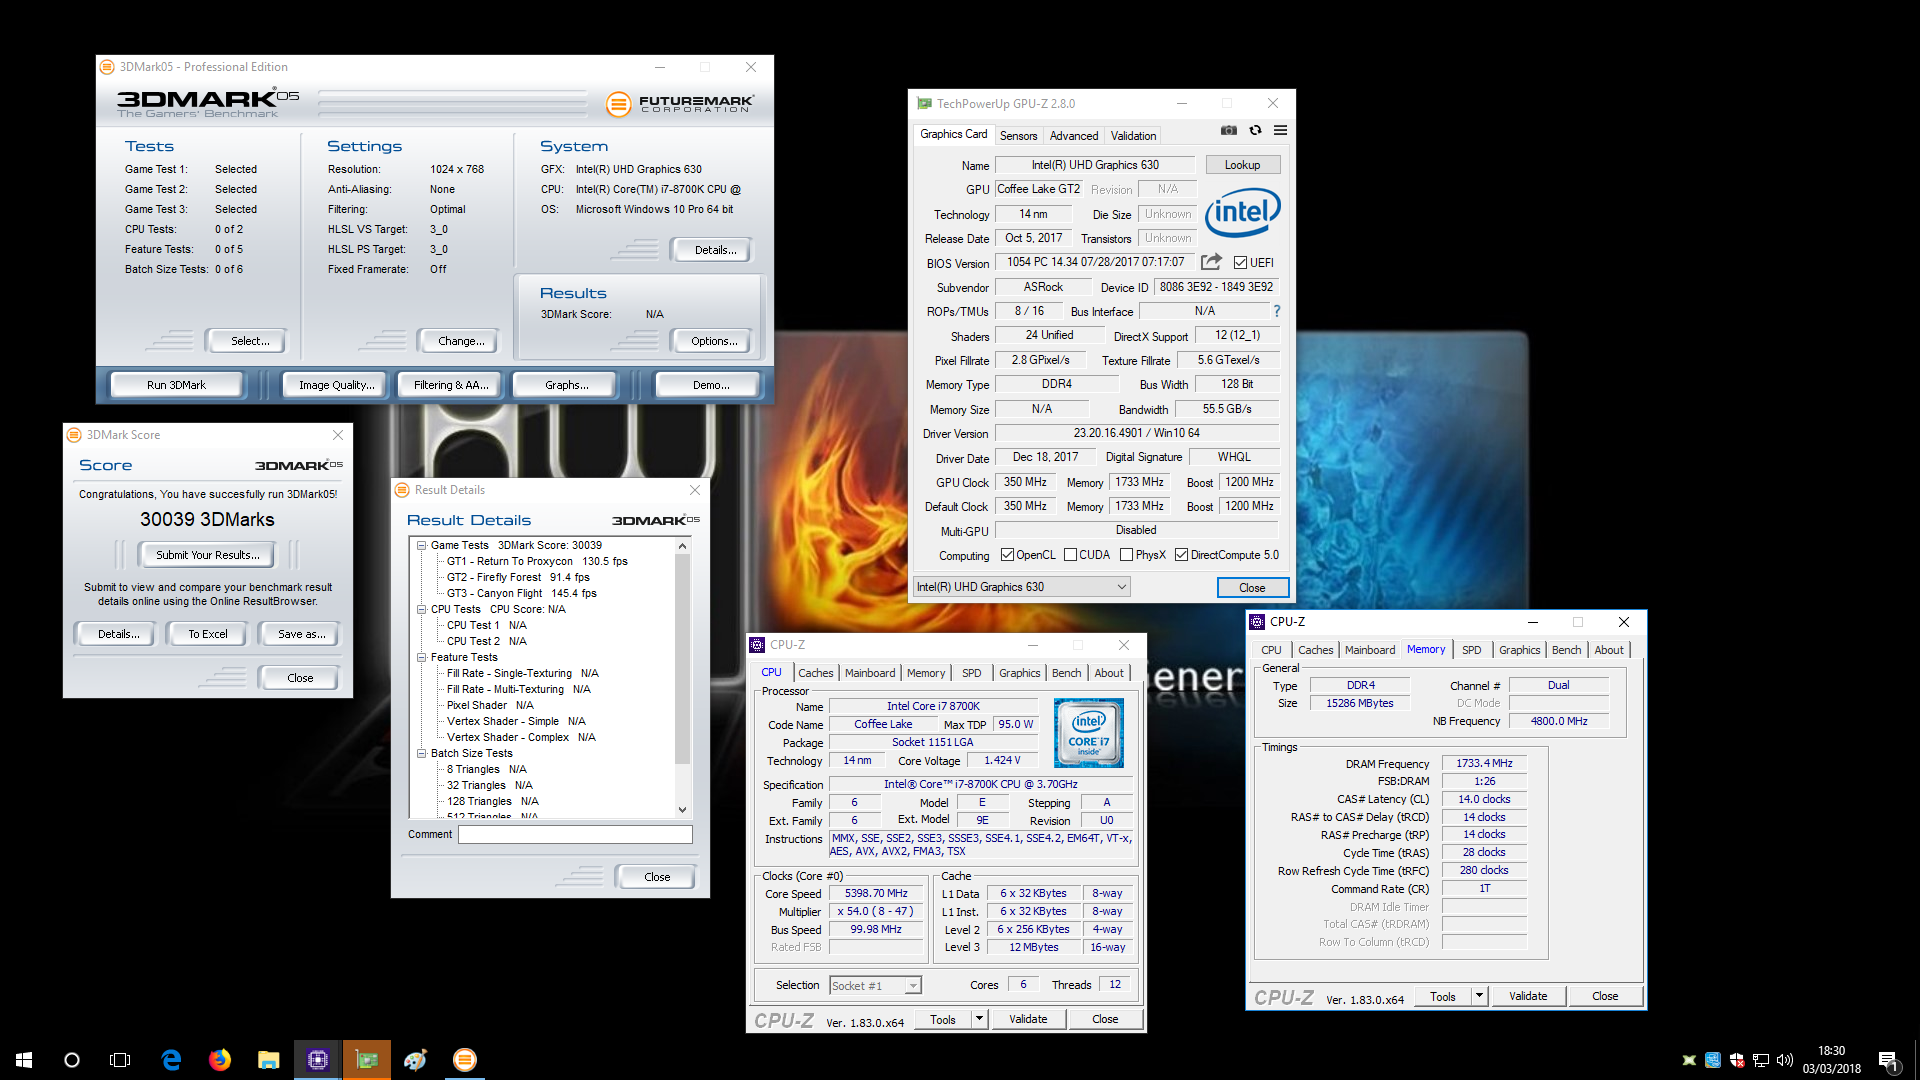This screenshot has width=1920, height=1080.
Task: Click the 3DMark05 window title icon
Action: tap(107, 67)
